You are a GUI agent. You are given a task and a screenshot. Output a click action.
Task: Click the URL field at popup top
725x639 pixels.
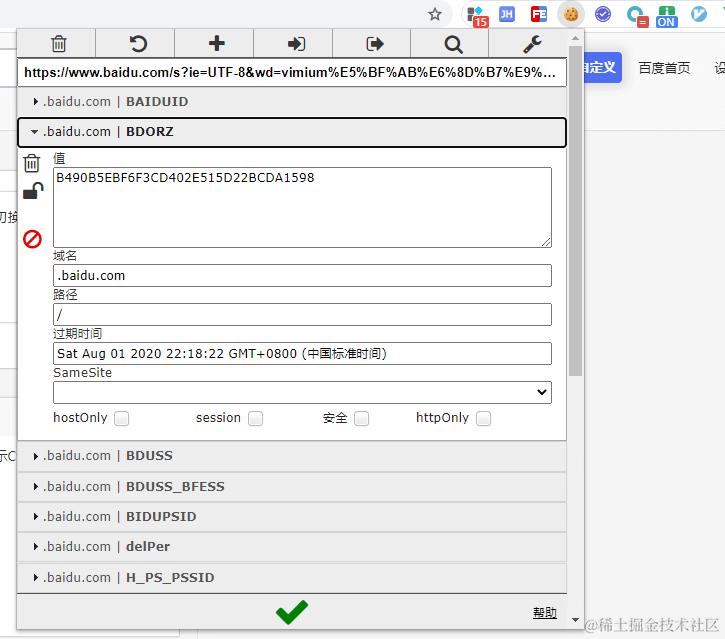click(292, 73)
